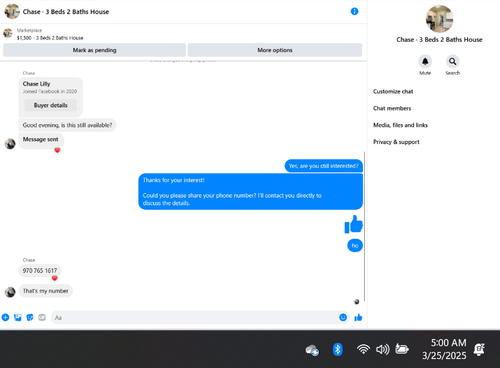Click the "That's my number" message
The height and width of the screenshot is (368, 500).
(45, 291)
